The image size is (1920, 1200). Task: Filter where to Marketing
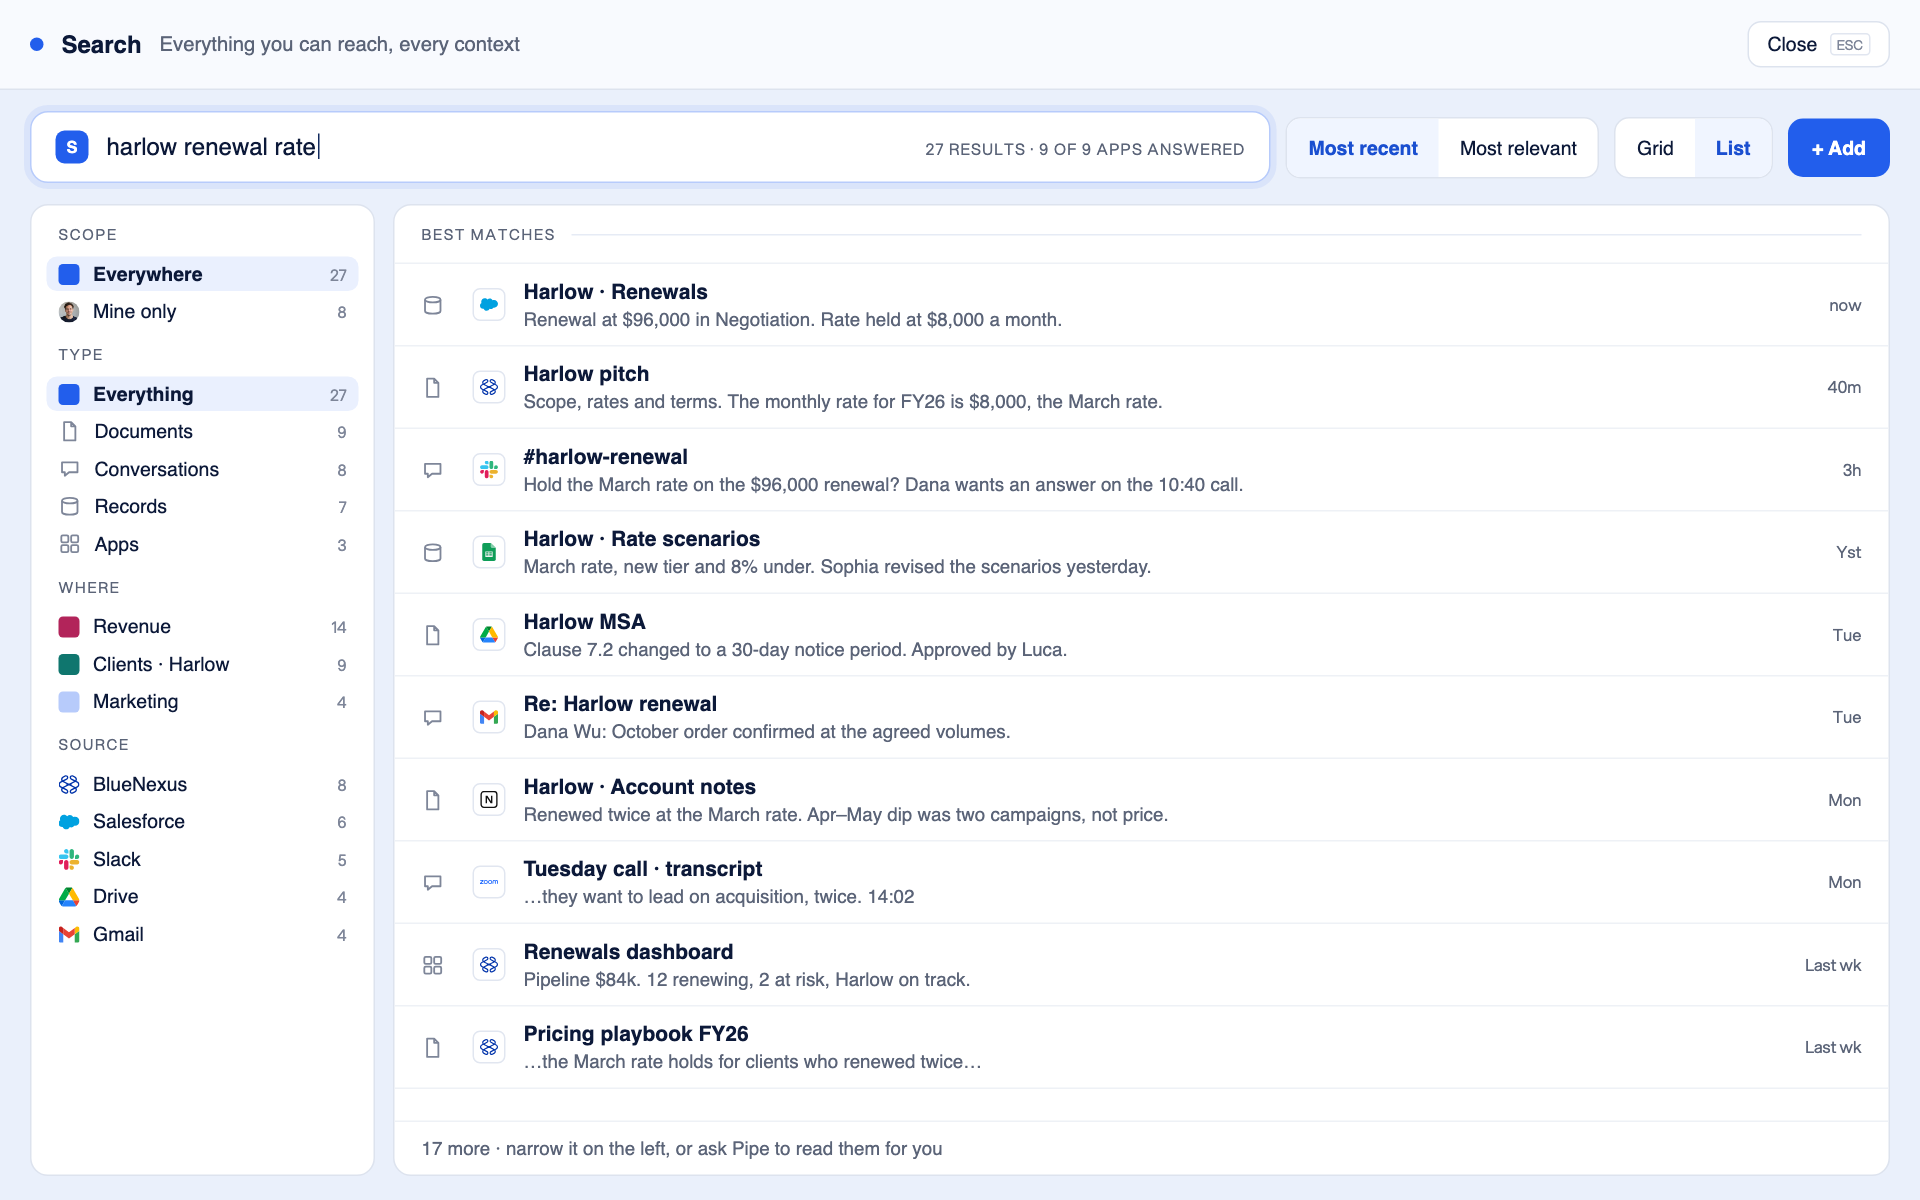click(x=202, y=702)
